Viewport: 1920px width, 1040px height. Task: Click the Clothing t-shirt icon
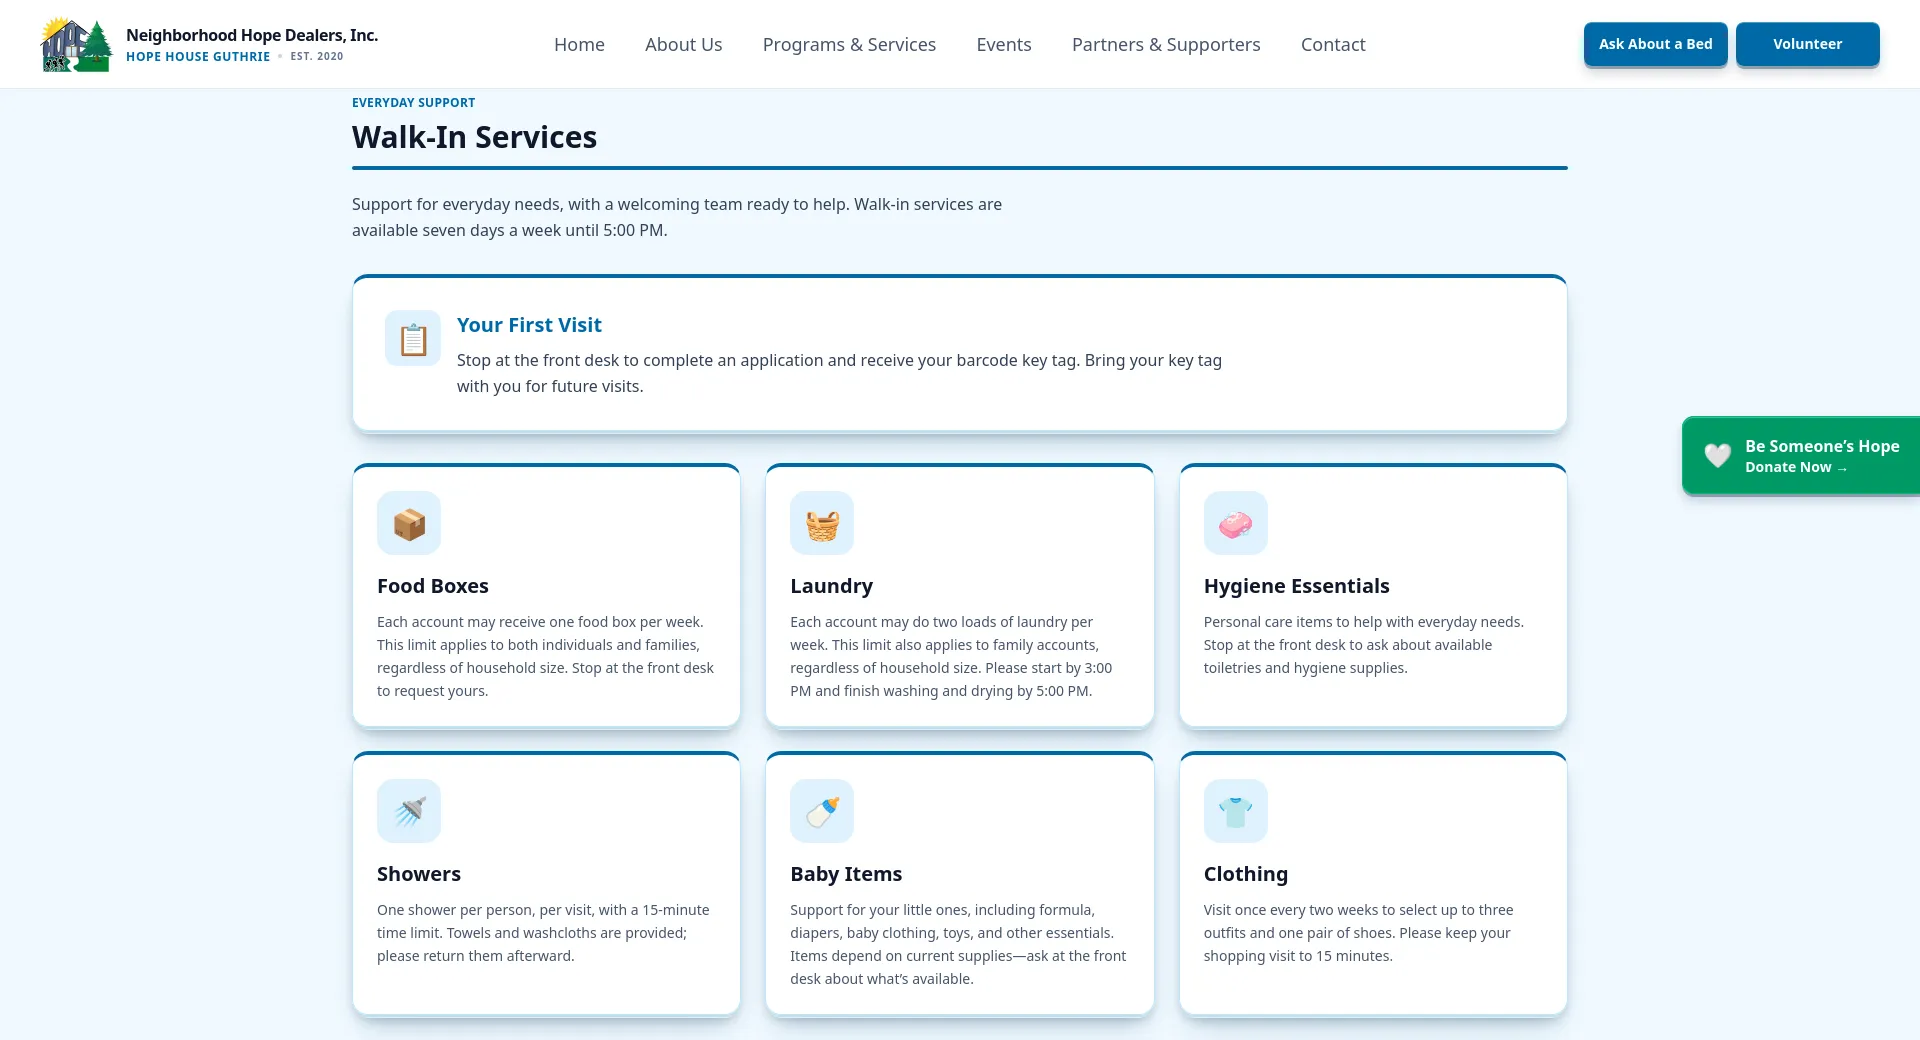(1236, 811)
